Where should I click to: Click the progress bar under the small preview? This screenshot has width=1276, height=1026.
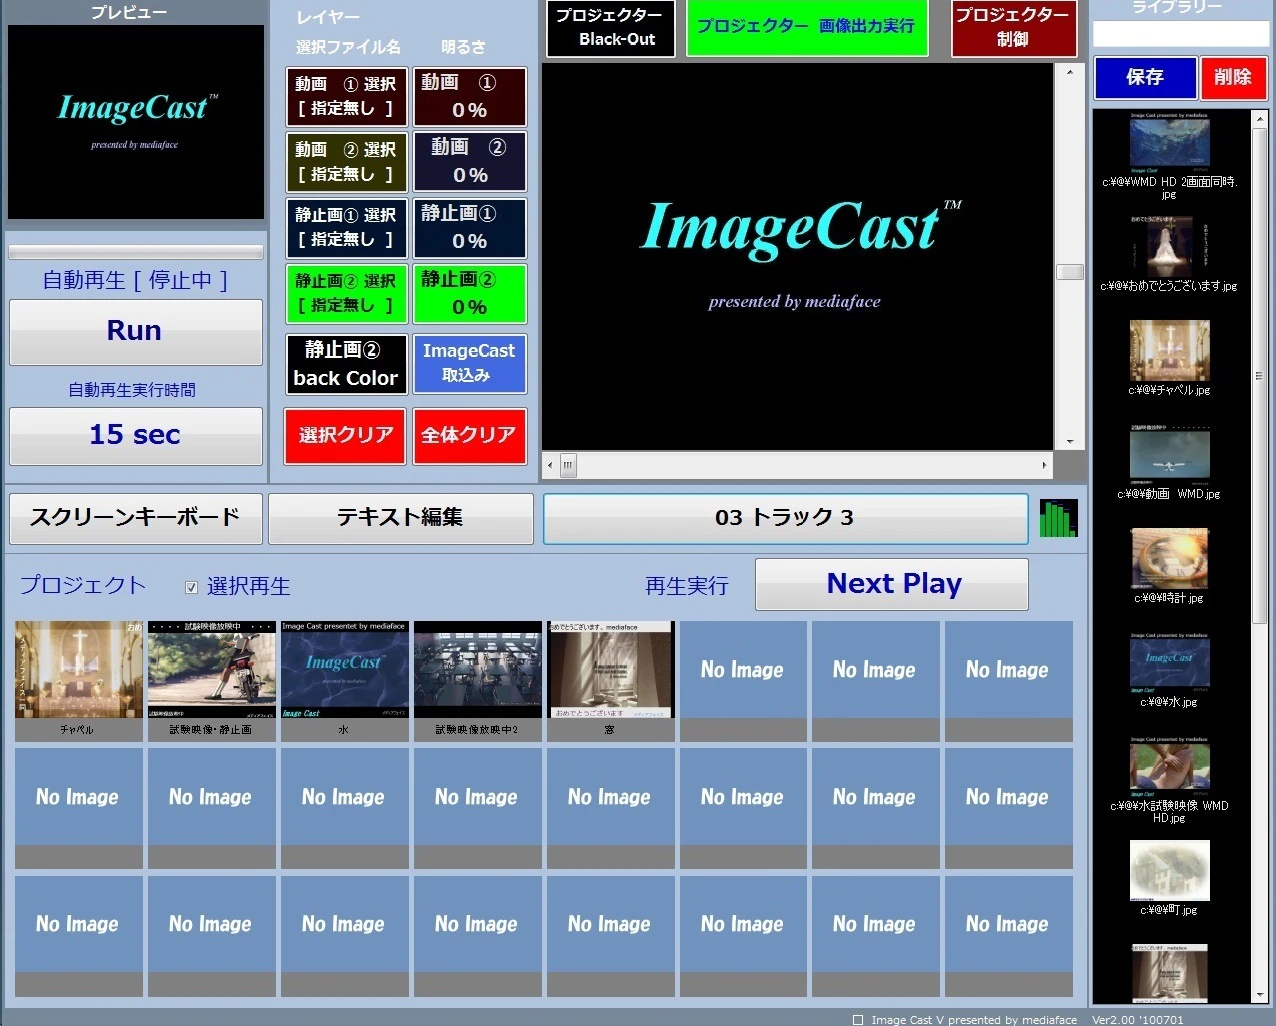pos(136,252)
